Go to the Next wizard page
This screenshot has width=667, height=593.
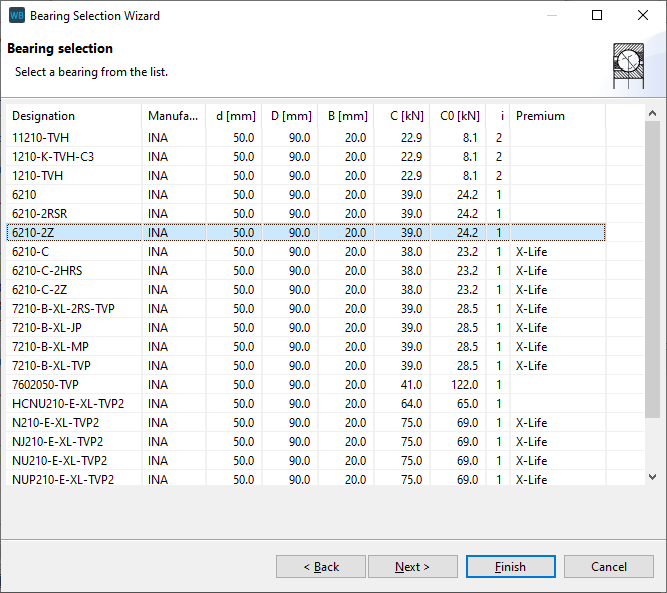point(412,567)
